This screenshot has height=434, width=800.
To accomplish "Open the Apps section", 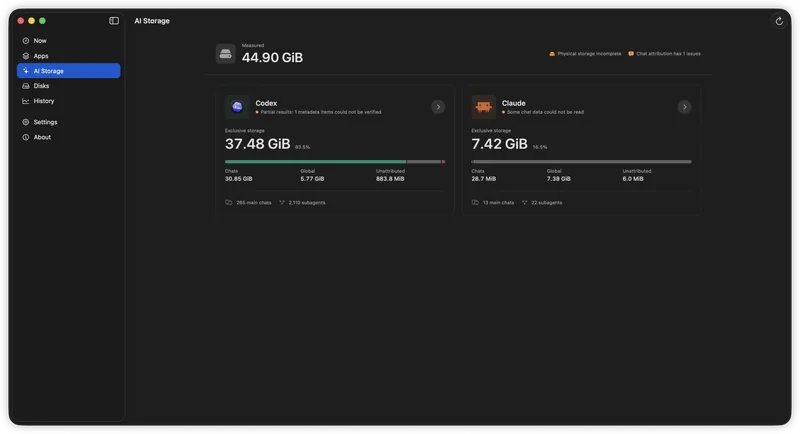I will point(68,56).
